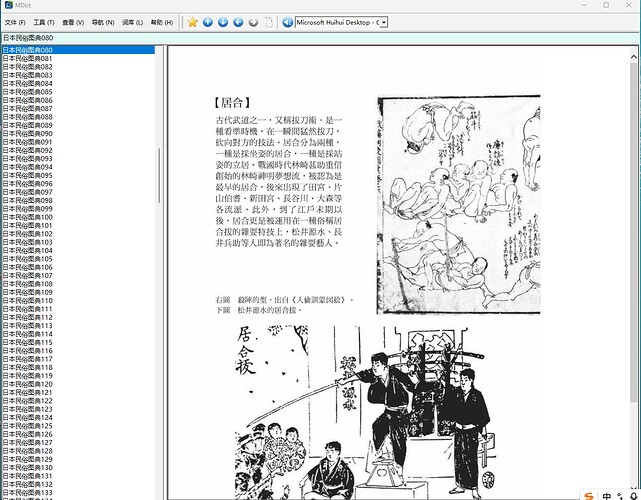Select the highlighted entry 日本民俗图典080
The width and height of the screenshot is (641, 500).
(78, 50)
